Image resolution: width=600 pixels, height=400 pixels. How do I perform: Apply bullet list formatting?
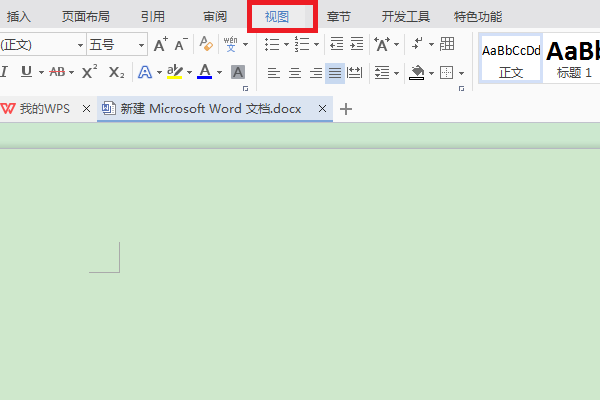tap(272, 44)
